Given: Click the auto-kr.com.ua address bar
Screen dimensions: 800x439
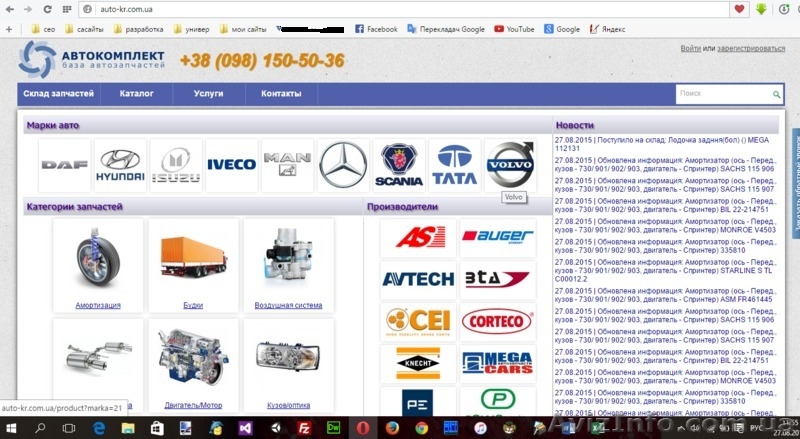Looking at the screenshot, I should (x=406, y=9).
